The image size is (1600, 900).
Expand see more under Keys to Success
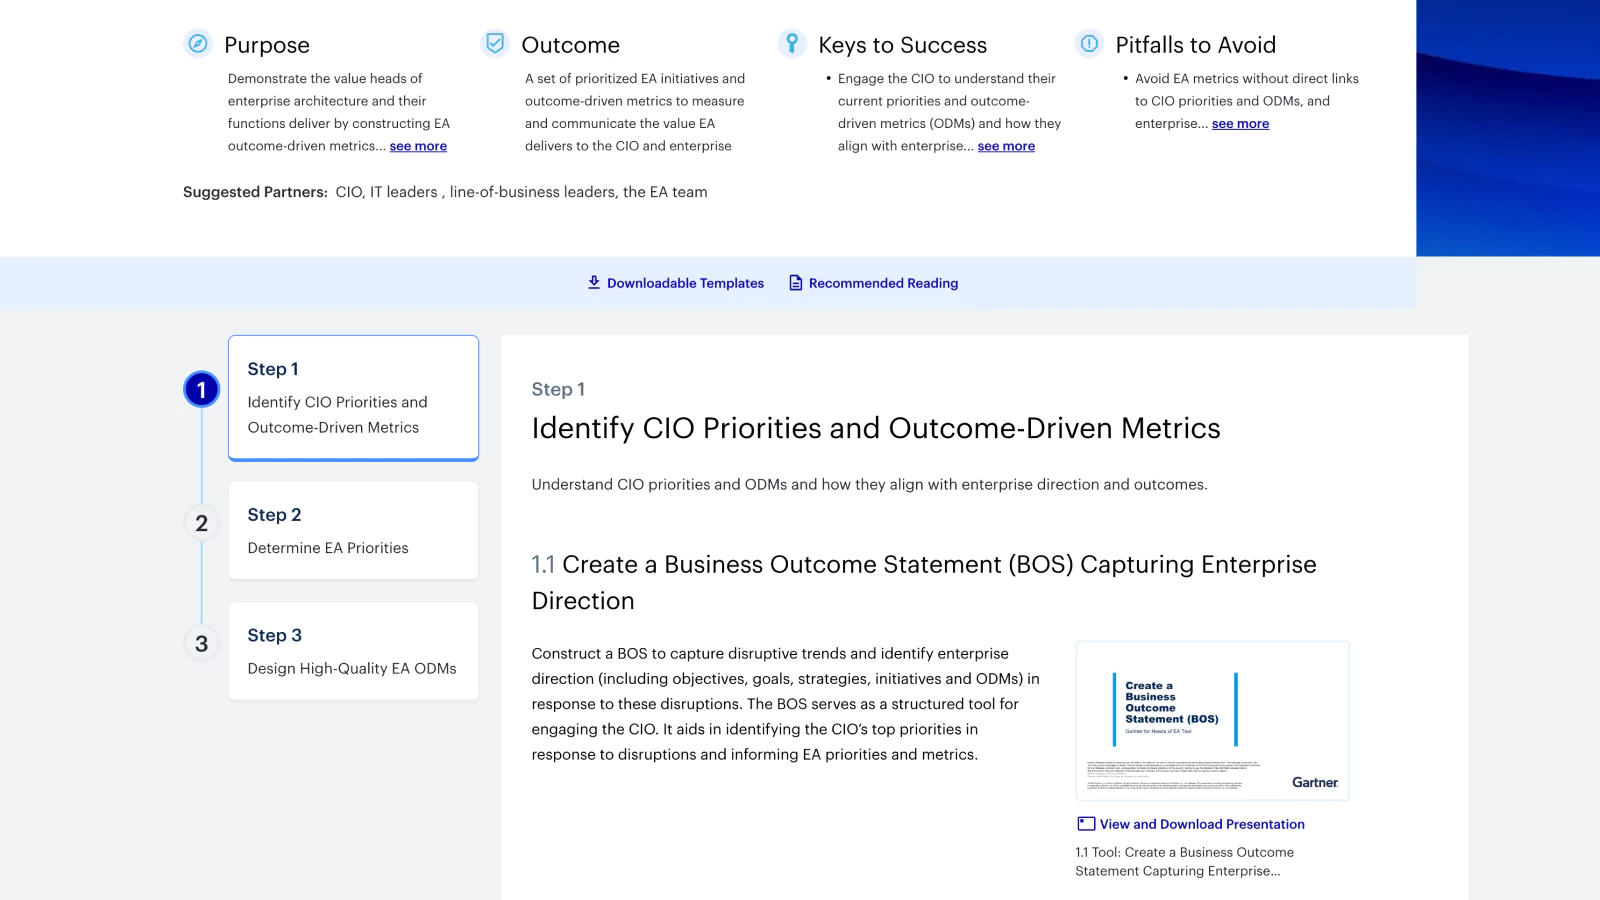(1006, 146)
